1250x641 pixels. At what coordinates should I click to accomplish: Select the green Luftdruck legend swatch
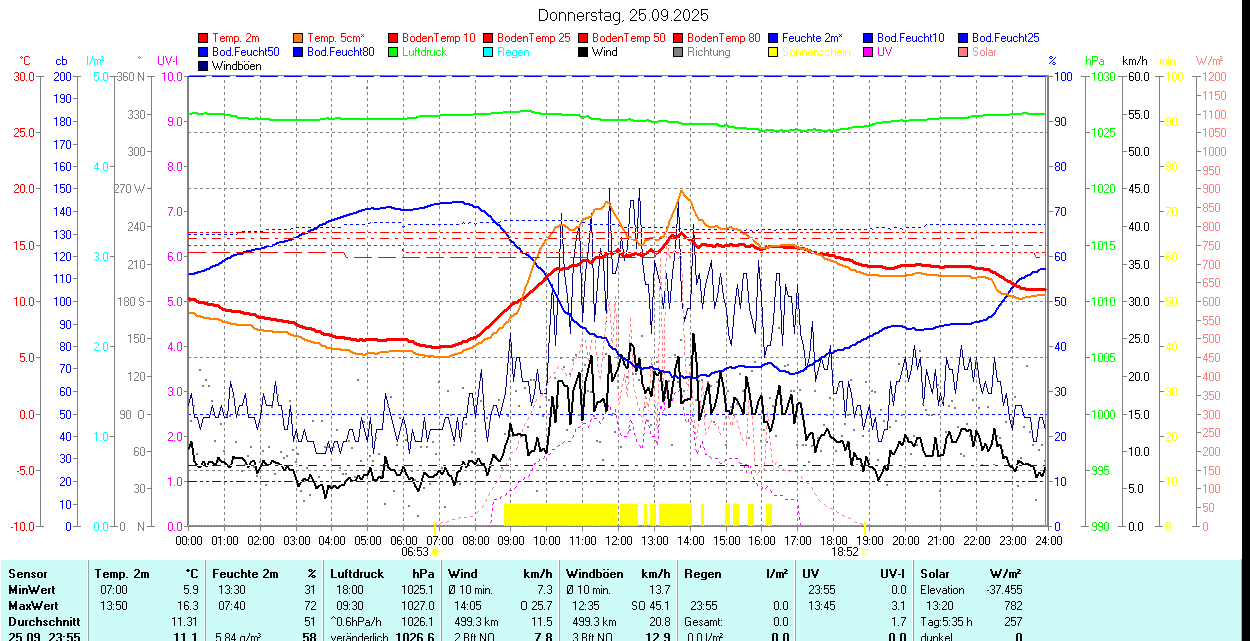point(394,52)
